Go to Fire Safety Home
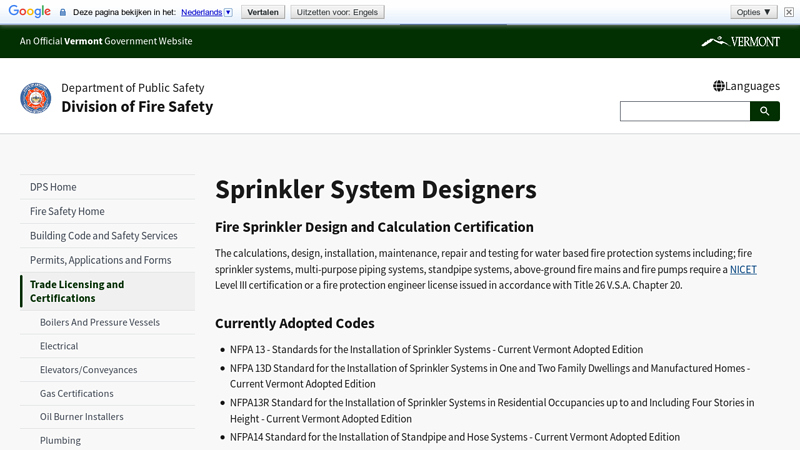This screenshot has width=800, height=450. 108,211
